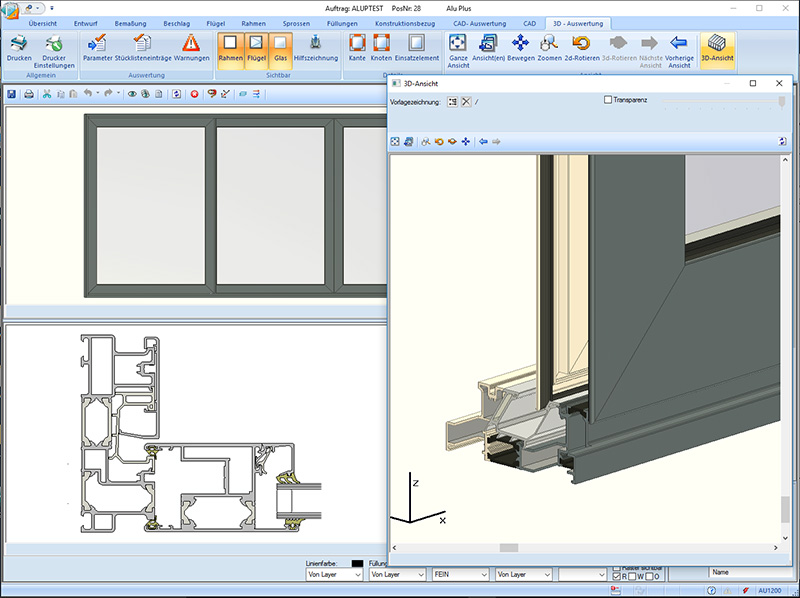Click 2D rotate icon in 3D-Ansicht toolbar
Viewport: 800px width, 598px height.
pyautogui.click(x=439, y=141)
